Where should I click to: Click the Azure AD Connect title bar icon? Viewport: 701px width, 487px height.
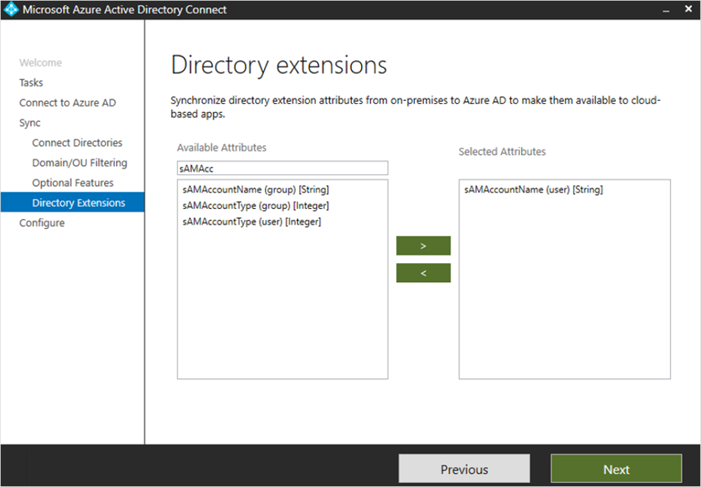click(11, 9)
